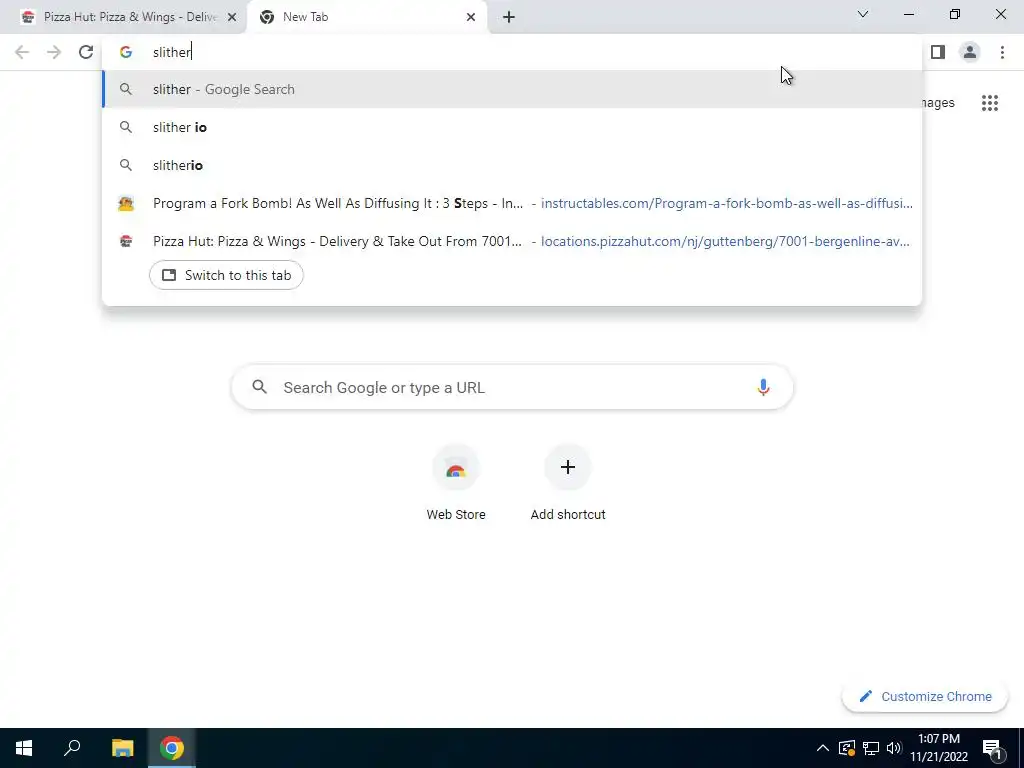Click the Images link at top right
The width and height of the screenshot is (1024, 768).
point(938,103)
